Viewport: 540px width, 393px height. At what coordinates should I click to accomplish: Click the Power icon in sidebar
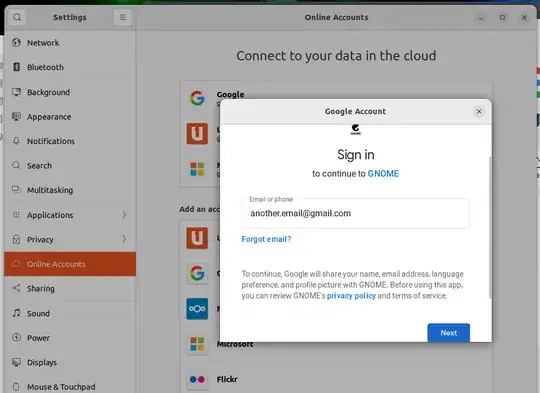tap(16, 338)
